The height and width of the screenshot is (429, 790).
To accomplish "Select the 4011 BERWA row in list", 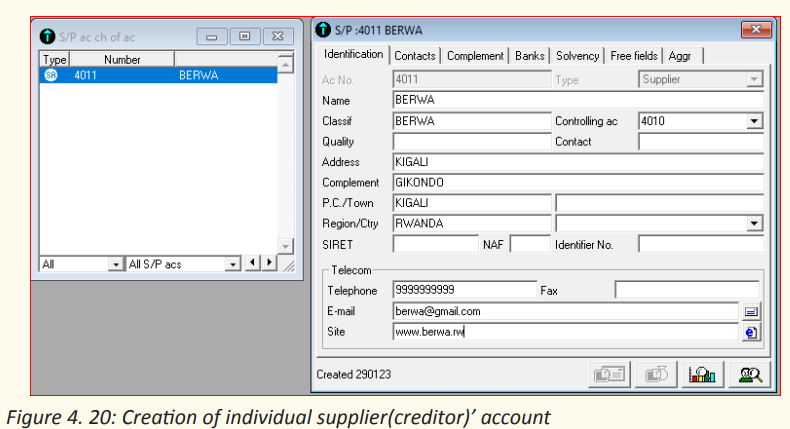I will pyautogui.click(x=158, y=75).
